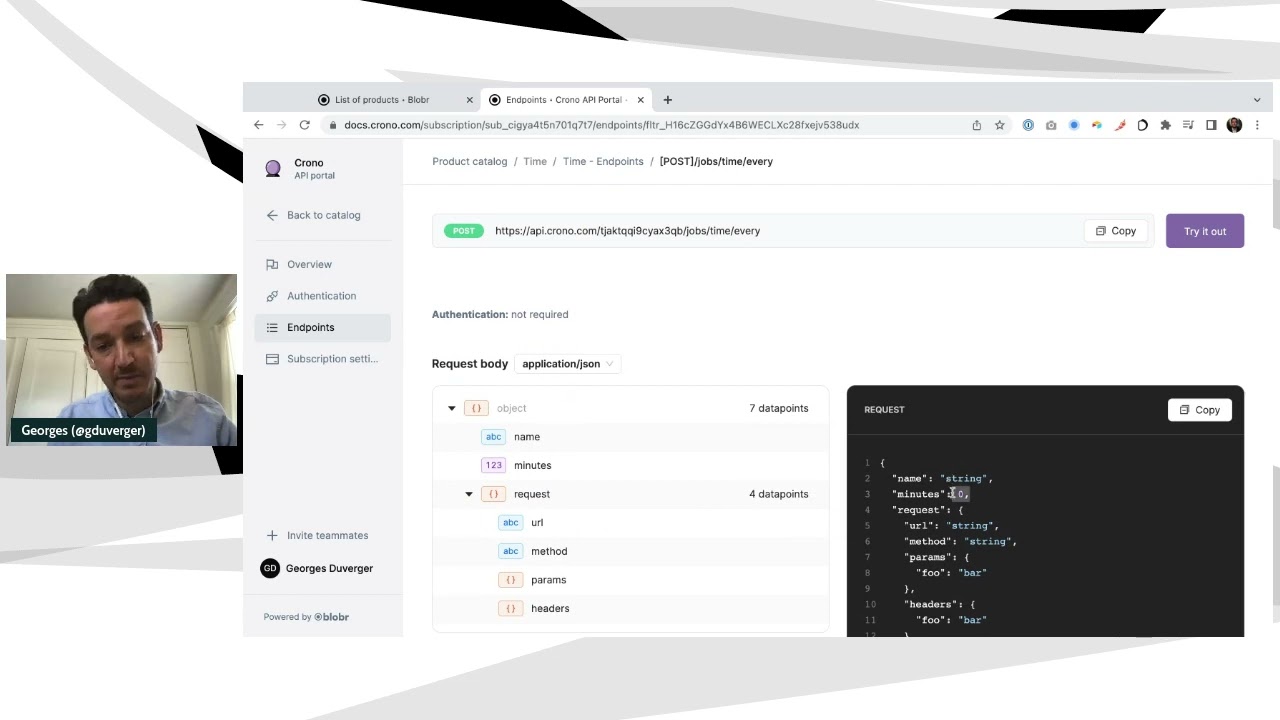Click Invite teammates
The image size is (1280, 720).
pyautogui.click(x=317, y=535)
